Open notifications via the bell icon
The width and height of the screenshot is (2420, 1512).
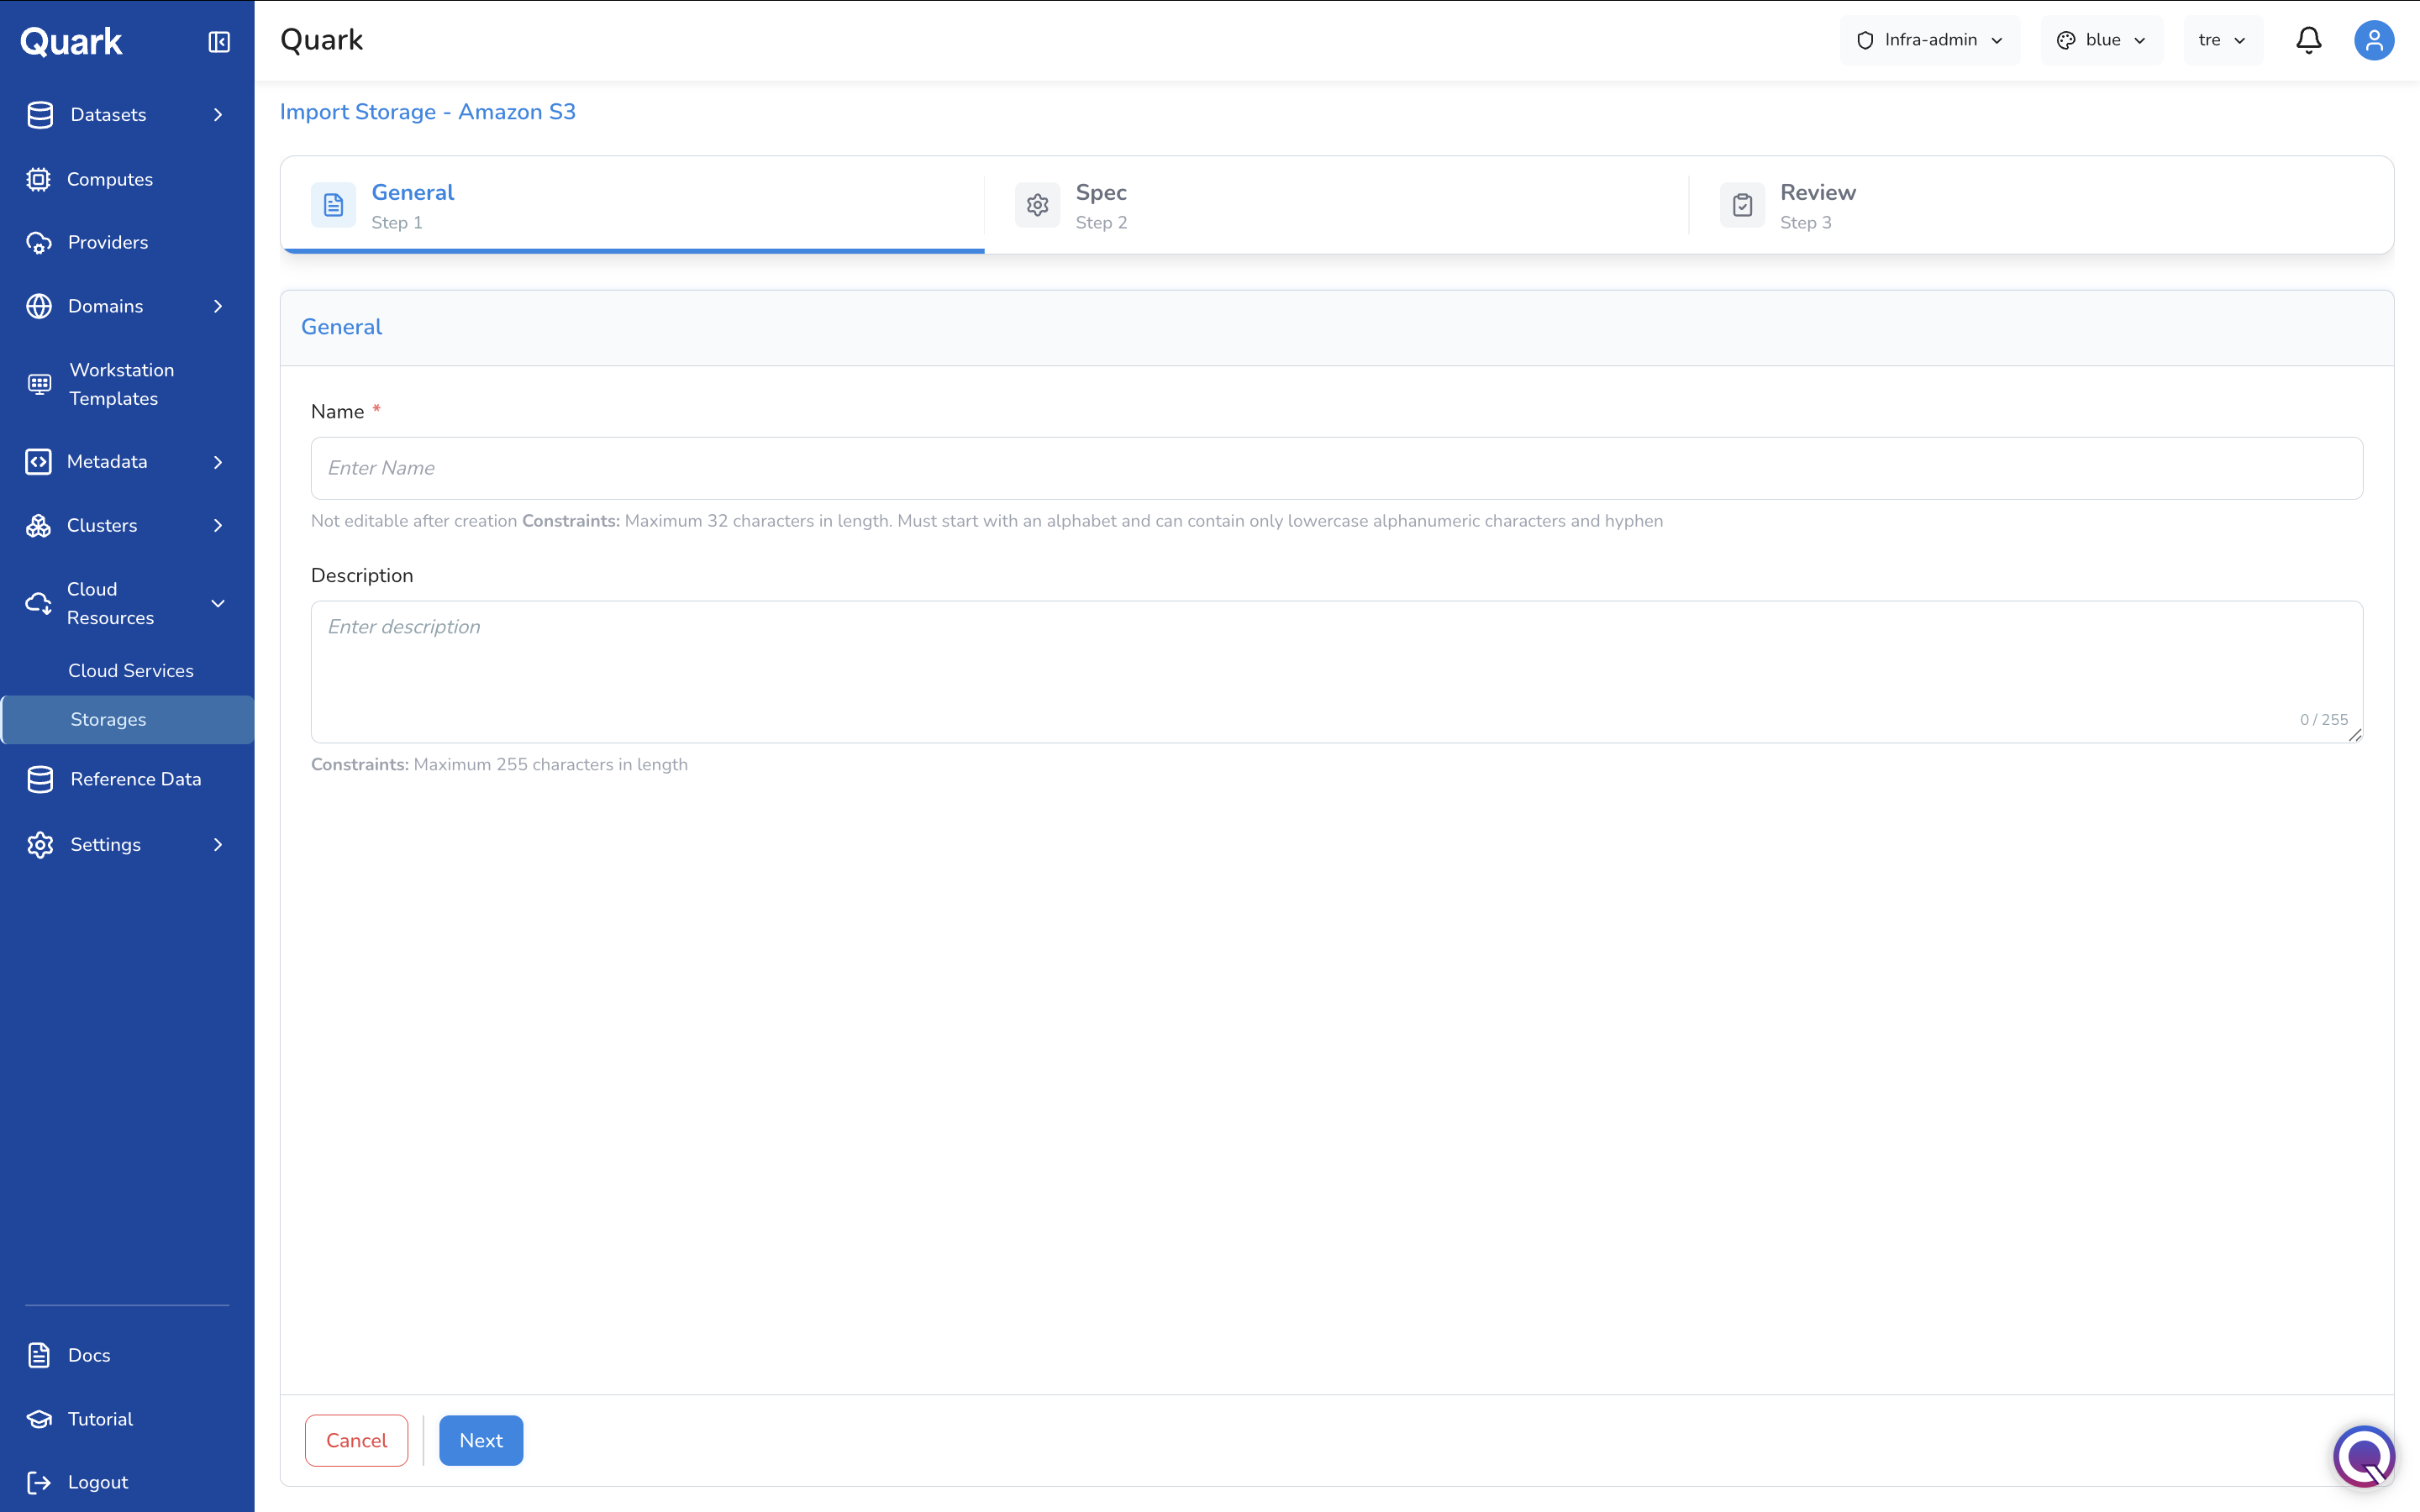[2308, 40]
